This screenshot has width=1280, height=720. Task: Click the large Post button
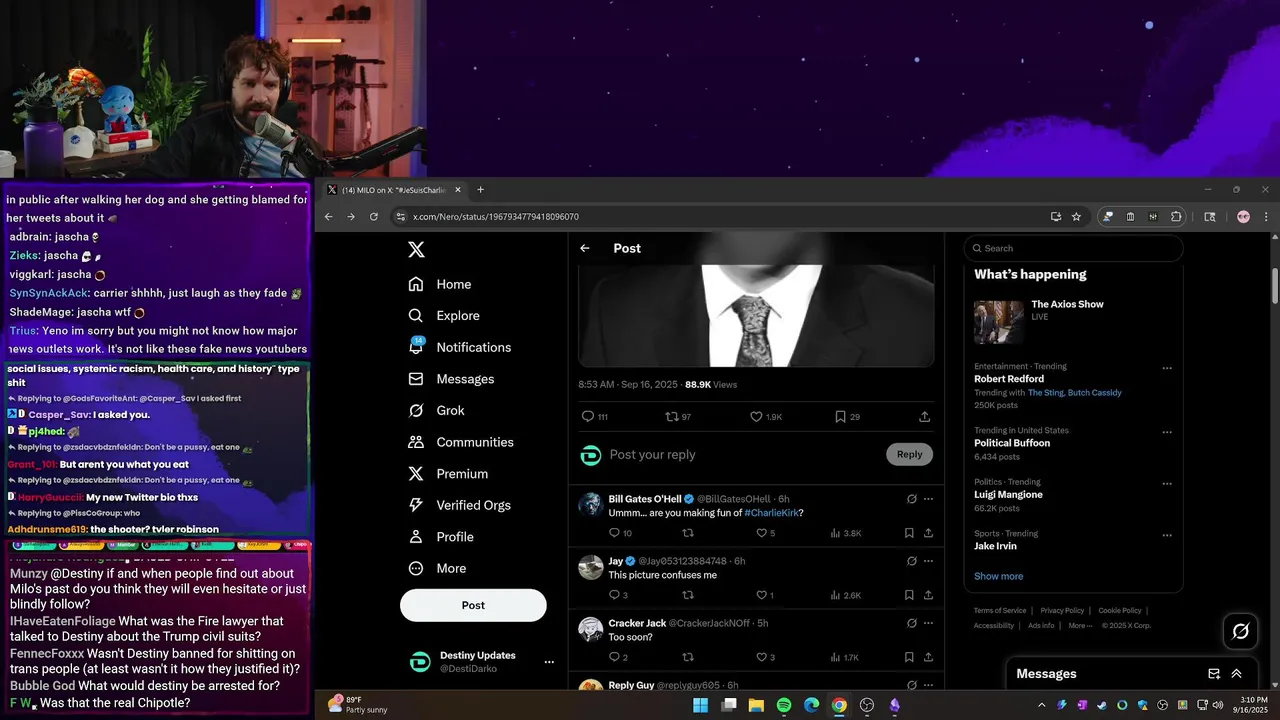pos(473,605)
